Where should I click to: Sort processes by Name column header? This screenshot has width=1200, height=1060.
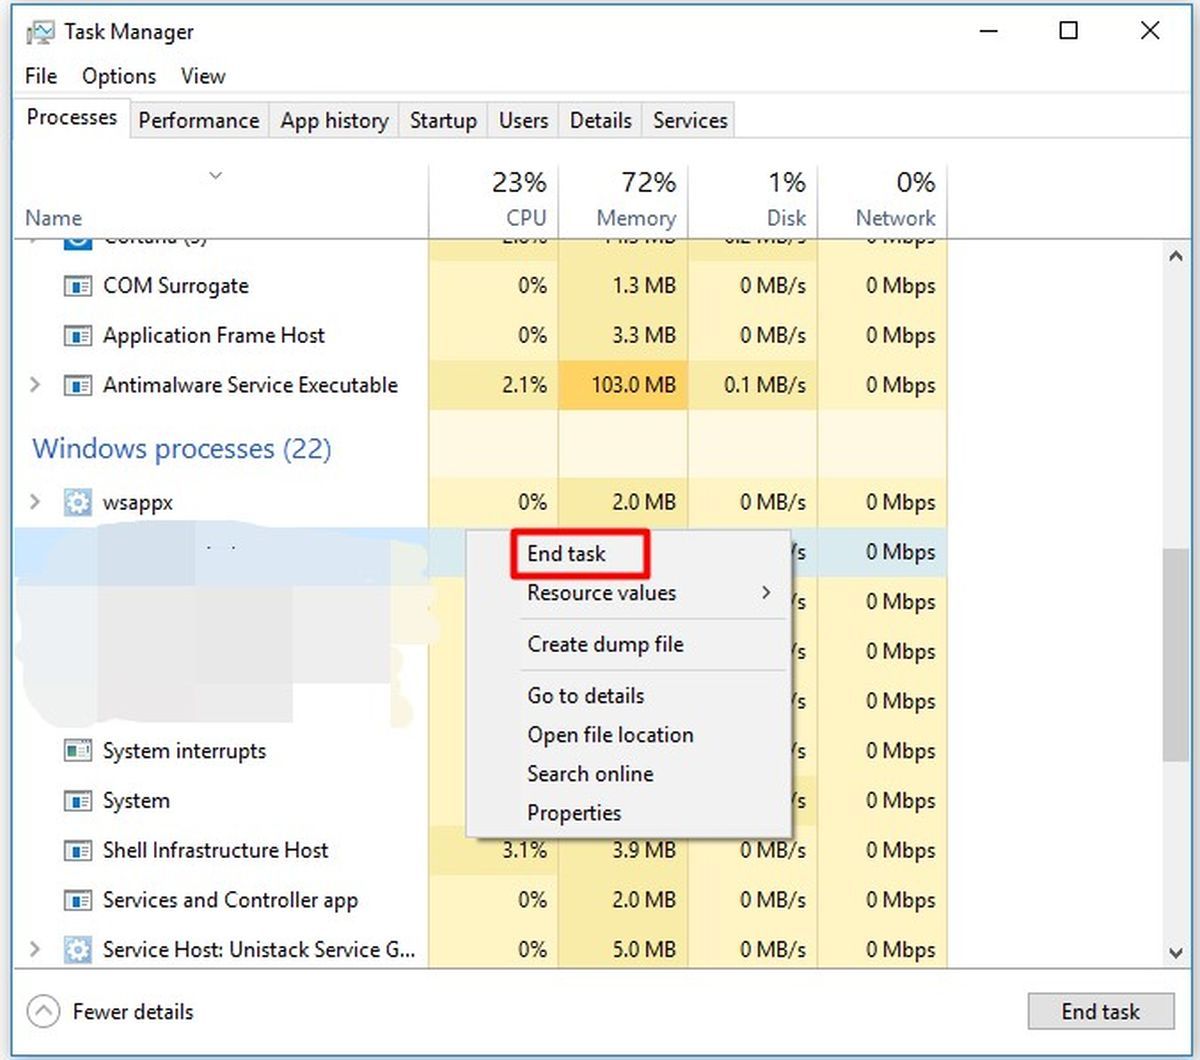(221, 201)
